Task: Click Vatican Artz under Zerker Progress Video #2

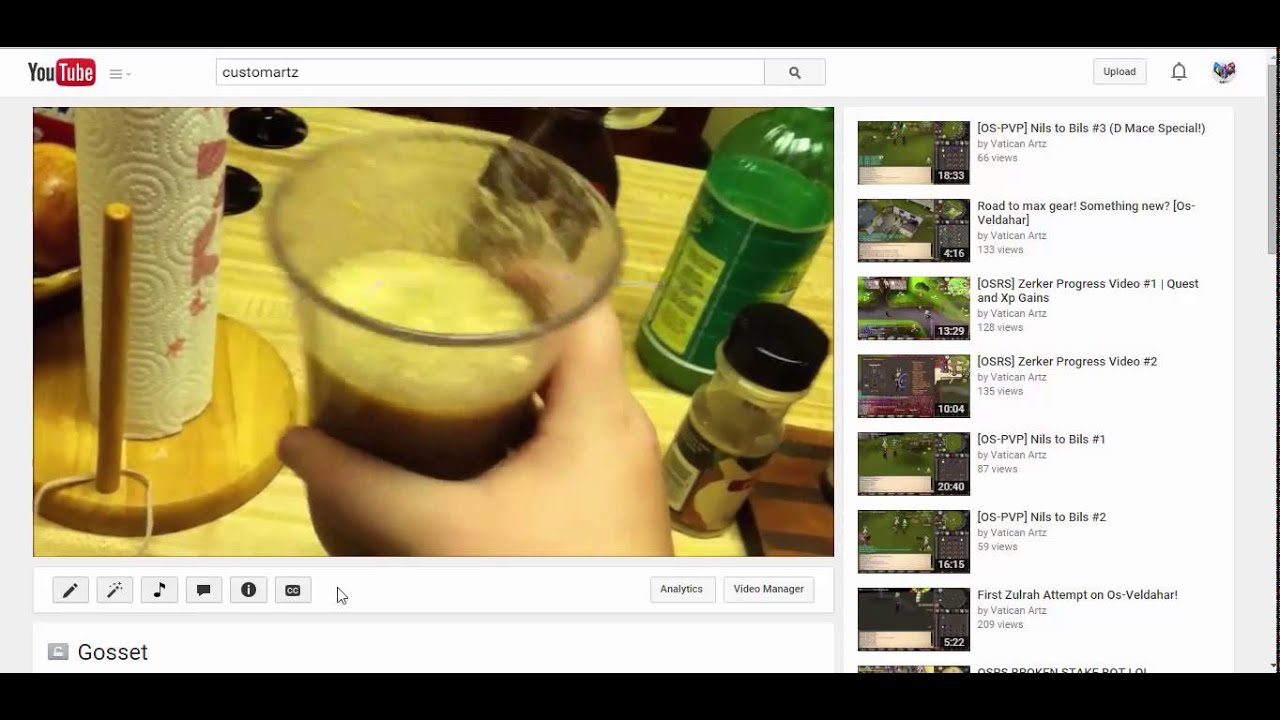Action: tap(1018, 377)
